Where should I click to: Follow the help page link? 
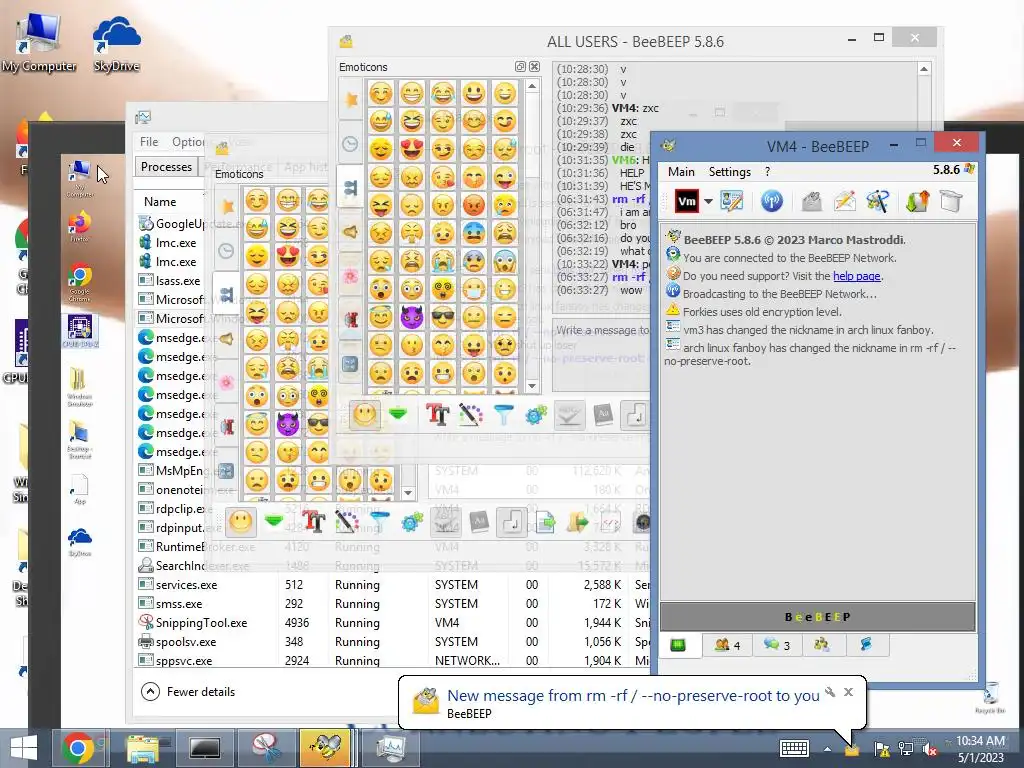click(x=857, y=276)
